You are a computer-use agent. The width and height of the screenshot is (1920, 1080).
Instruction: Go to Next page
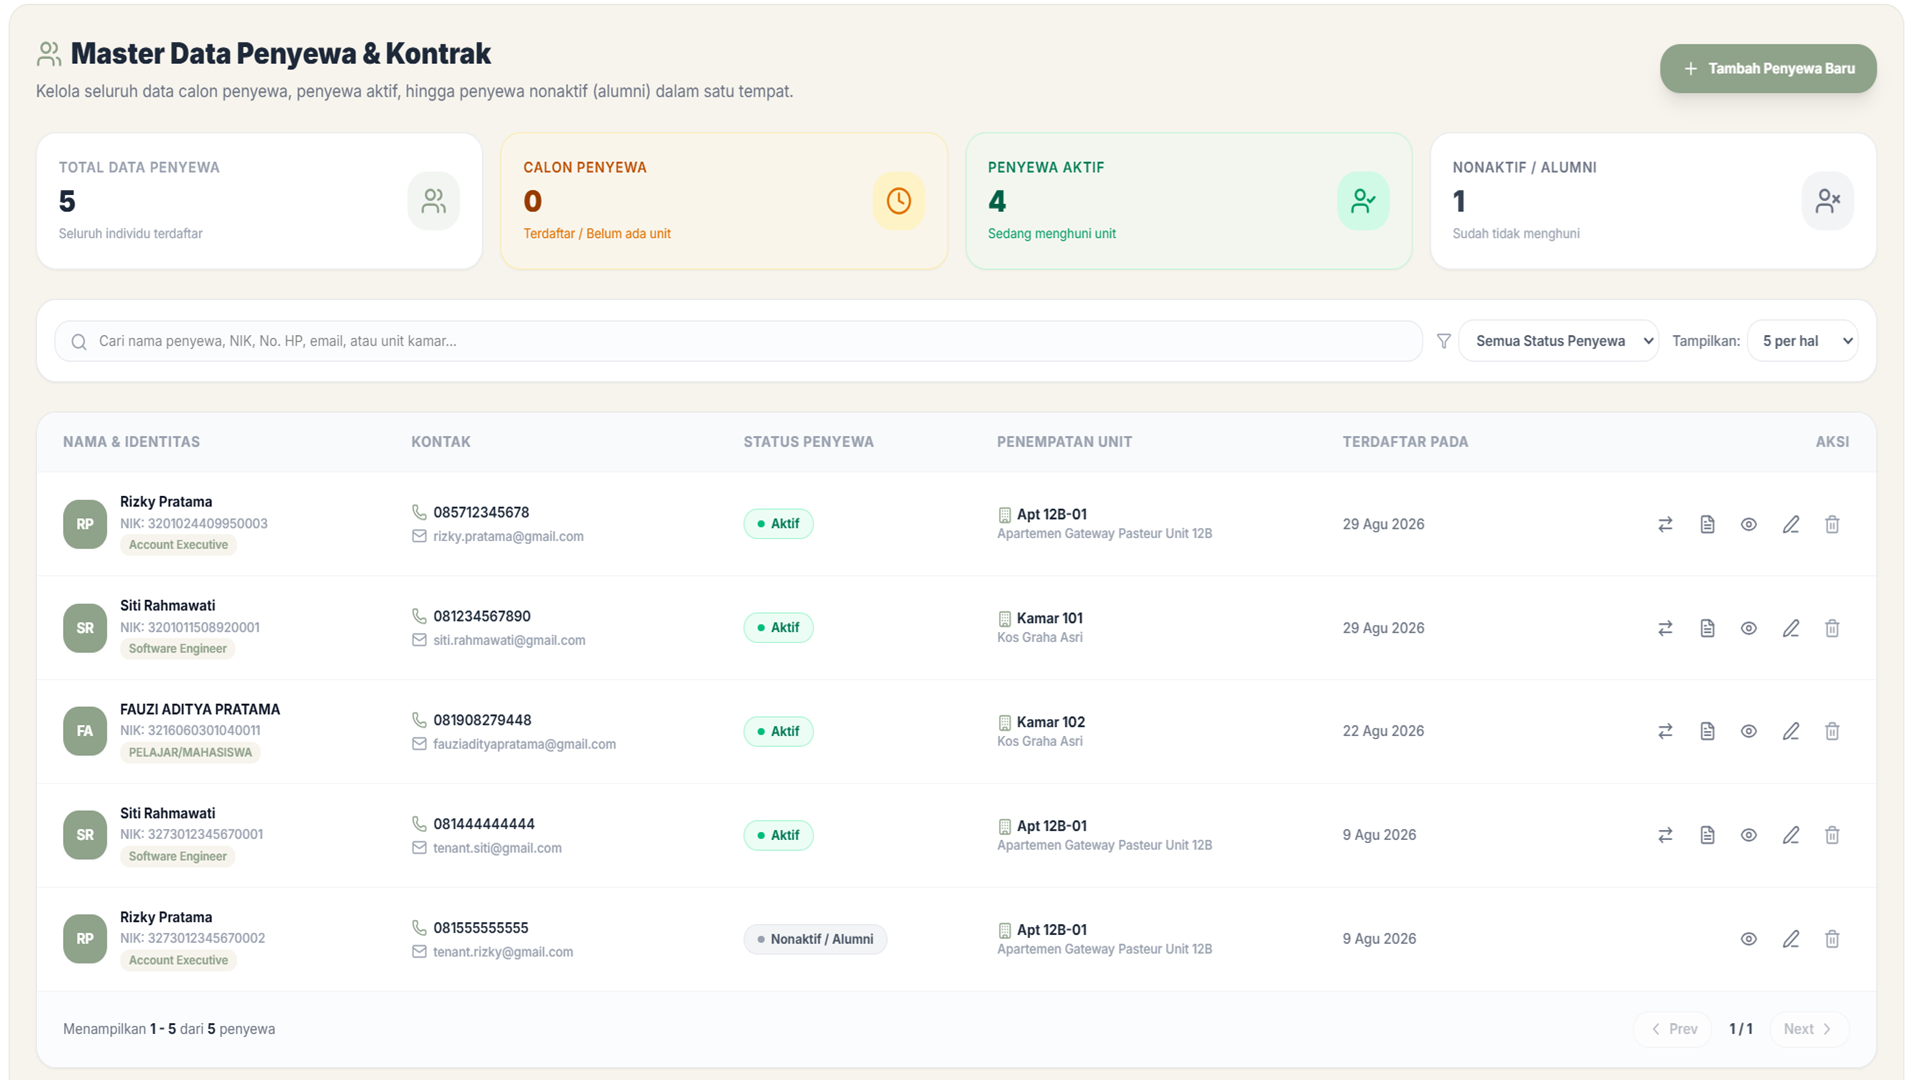pos(1809,1029)
